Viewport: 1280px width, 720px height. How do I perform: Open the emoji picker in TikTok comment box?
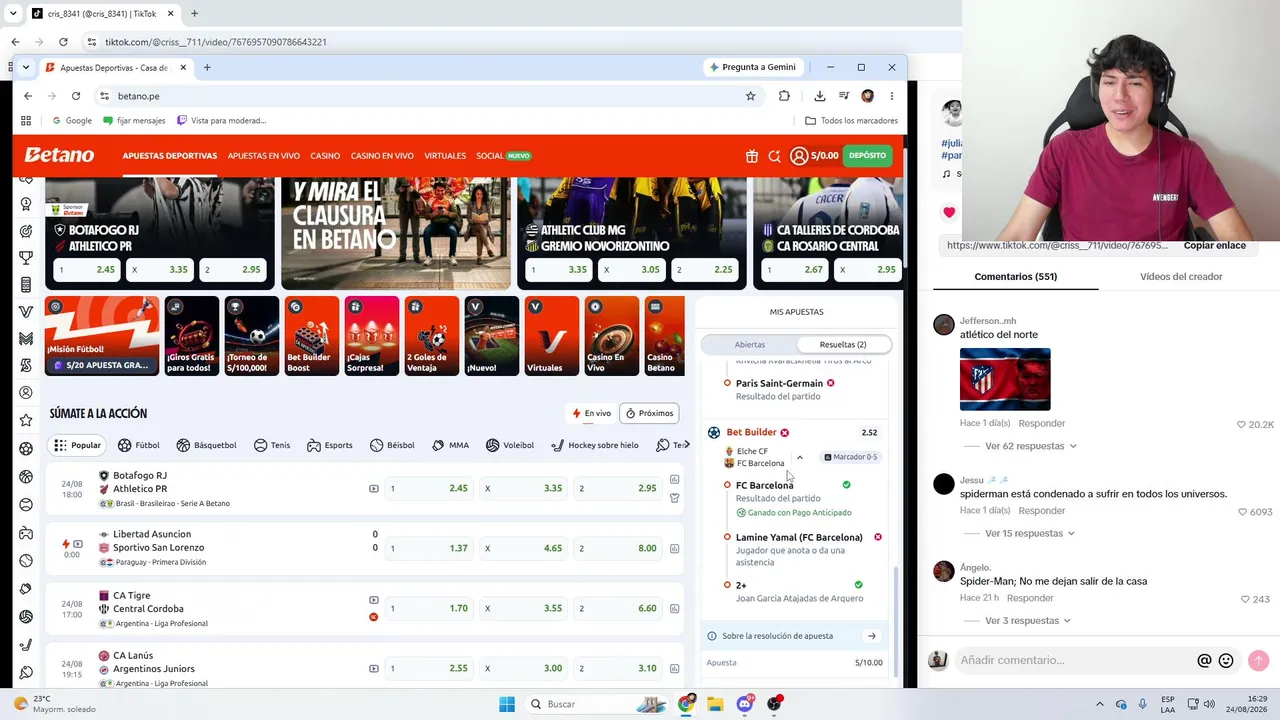point(1226,661)
